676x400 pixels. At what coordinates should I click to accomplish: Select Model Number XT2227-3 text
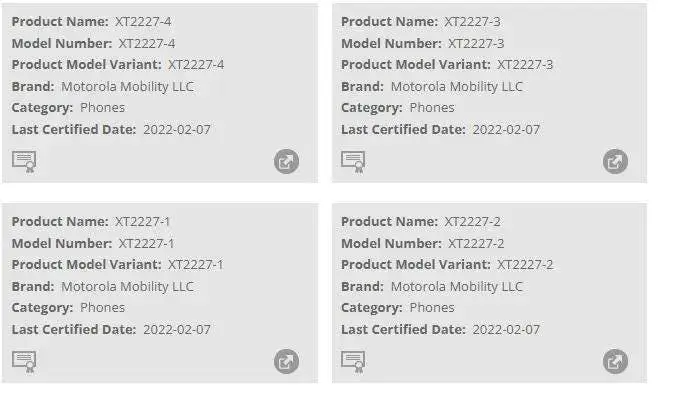click(476, 44)
